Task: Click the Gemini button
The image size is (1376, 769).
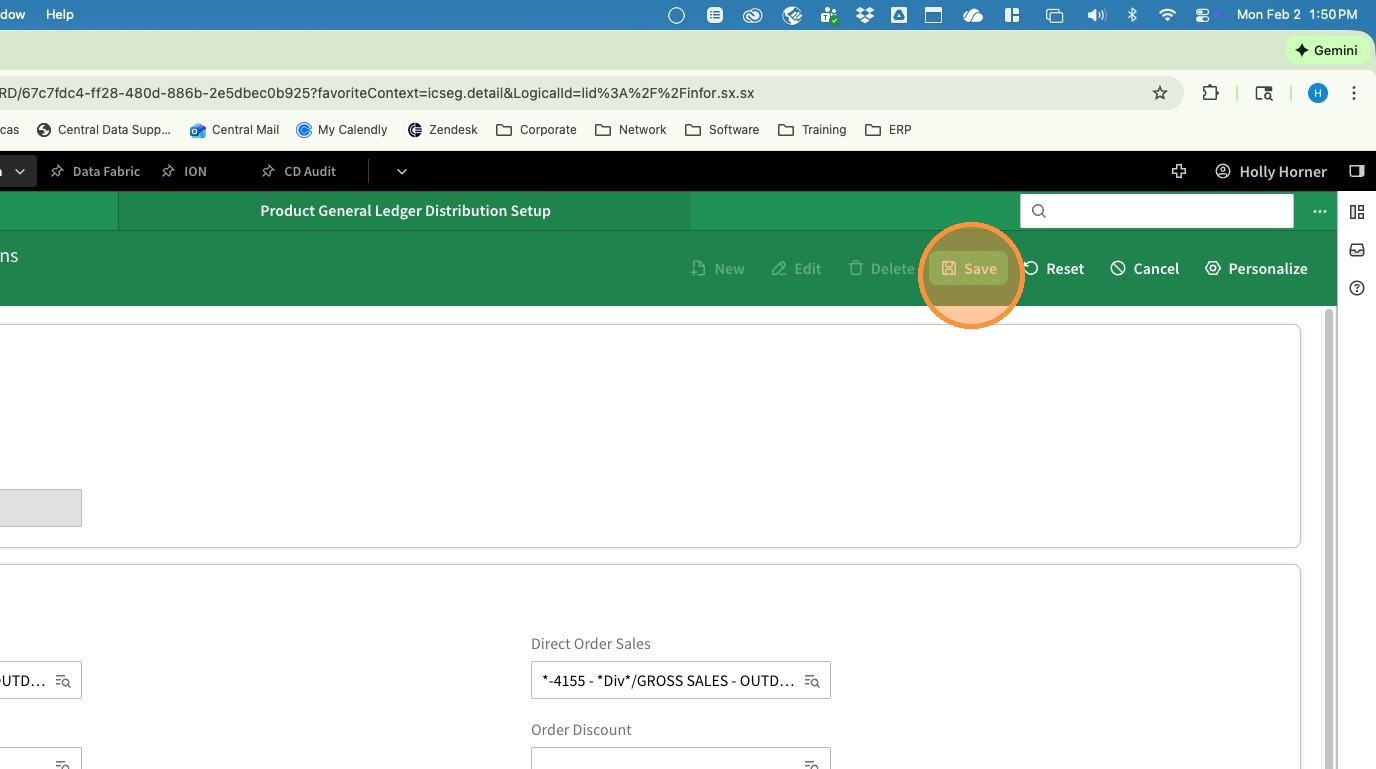Action: (x=1326, y=50)
